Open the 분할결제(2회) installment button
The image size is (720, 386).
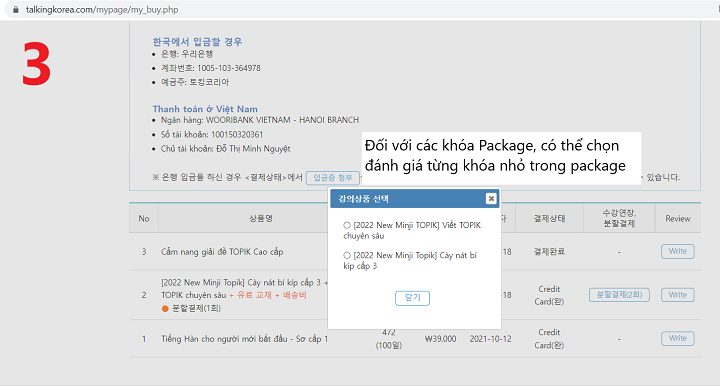(x=619, y=295)
